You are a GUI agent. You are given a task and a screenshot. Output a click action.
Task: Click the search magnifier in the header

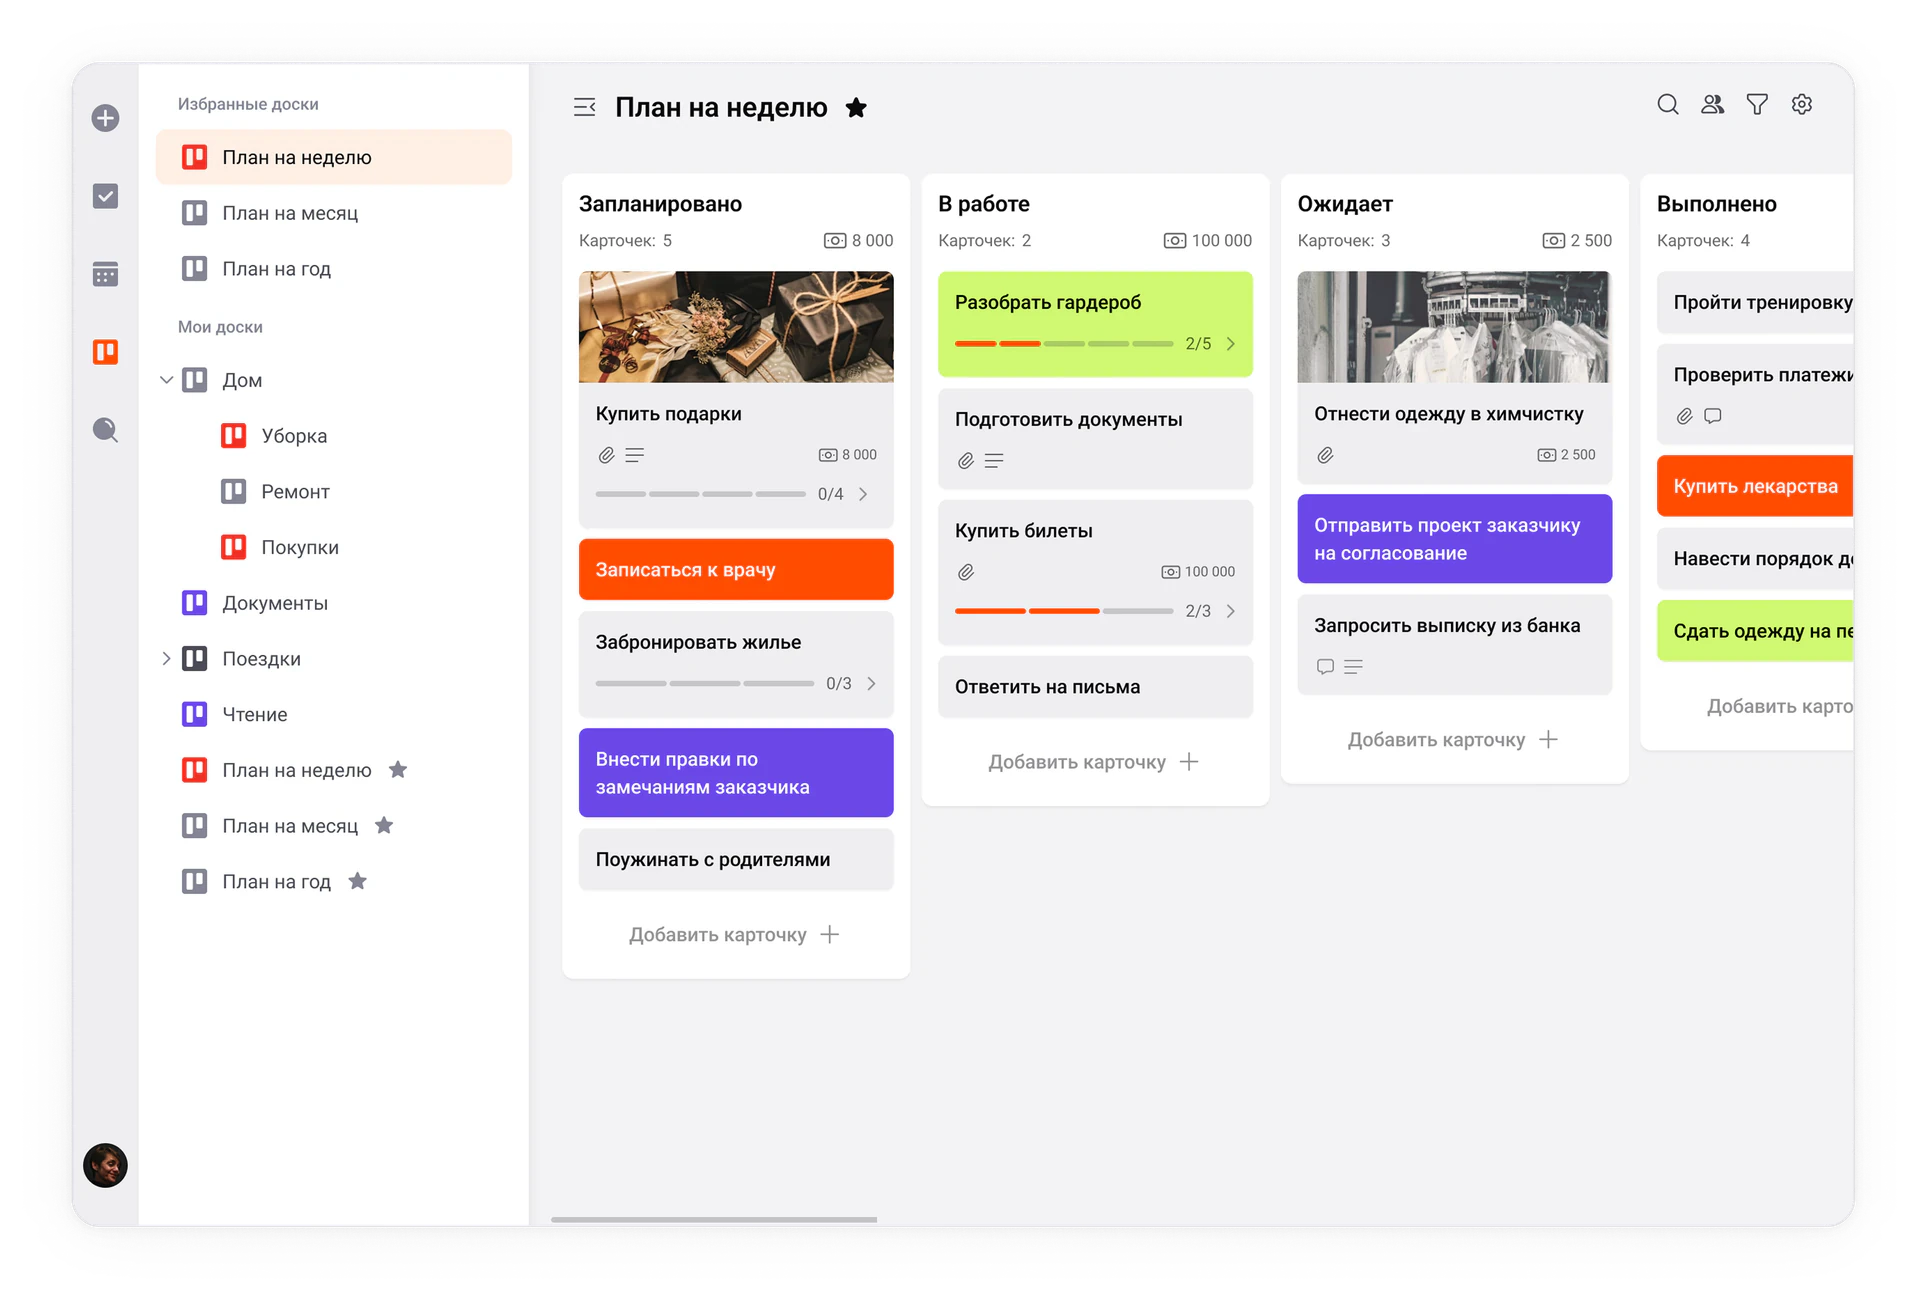(1668, 104)
